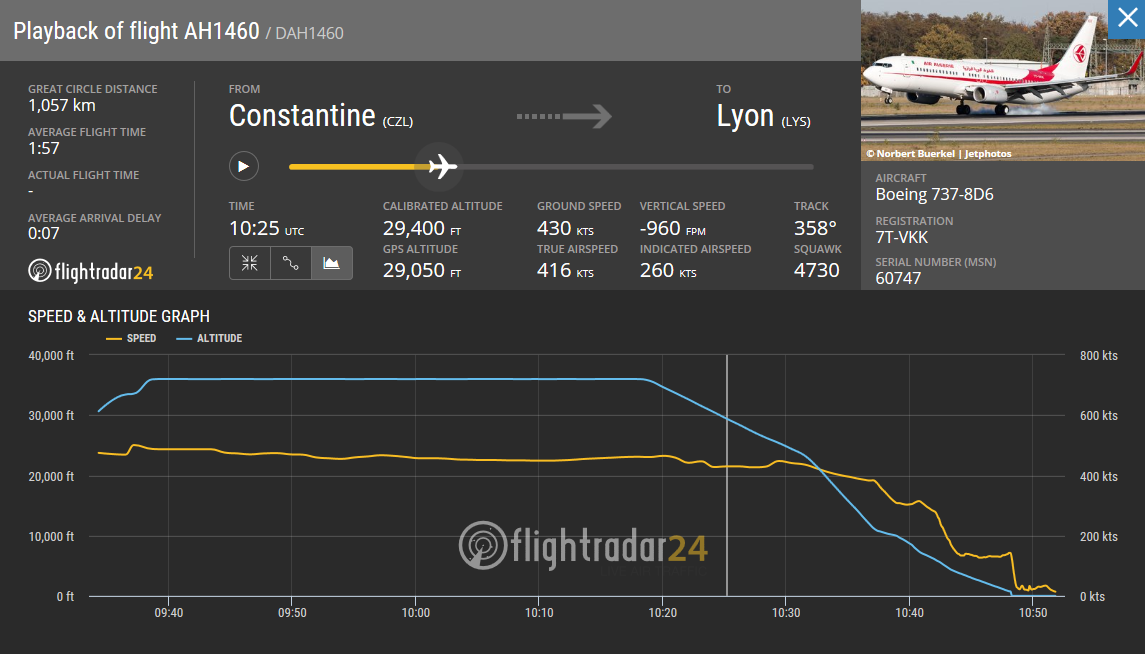This screenshot has width=1145, height=654.
Task: Click the Norbert Buerkel Jetphotos credit
Action: click(x=938, y=154)
